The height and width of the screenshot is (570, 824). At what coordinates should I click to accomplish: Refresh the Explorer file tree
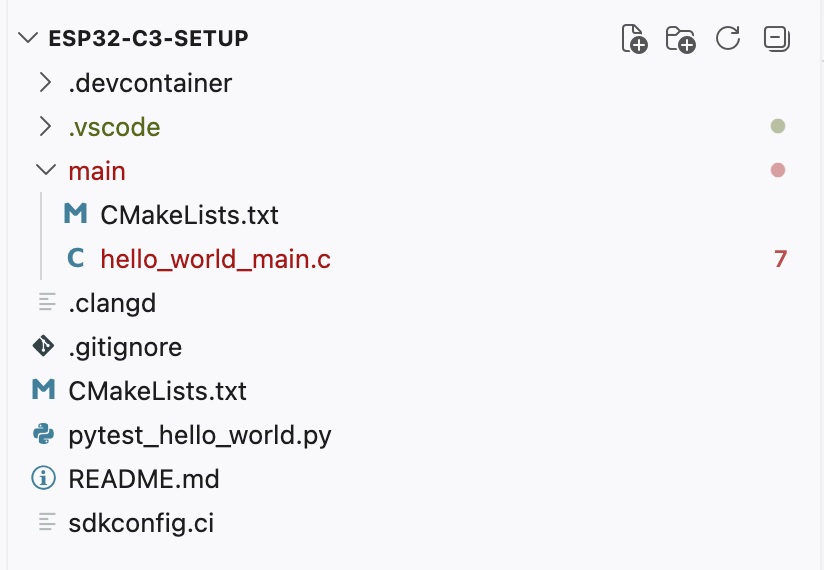pos(728,39)
